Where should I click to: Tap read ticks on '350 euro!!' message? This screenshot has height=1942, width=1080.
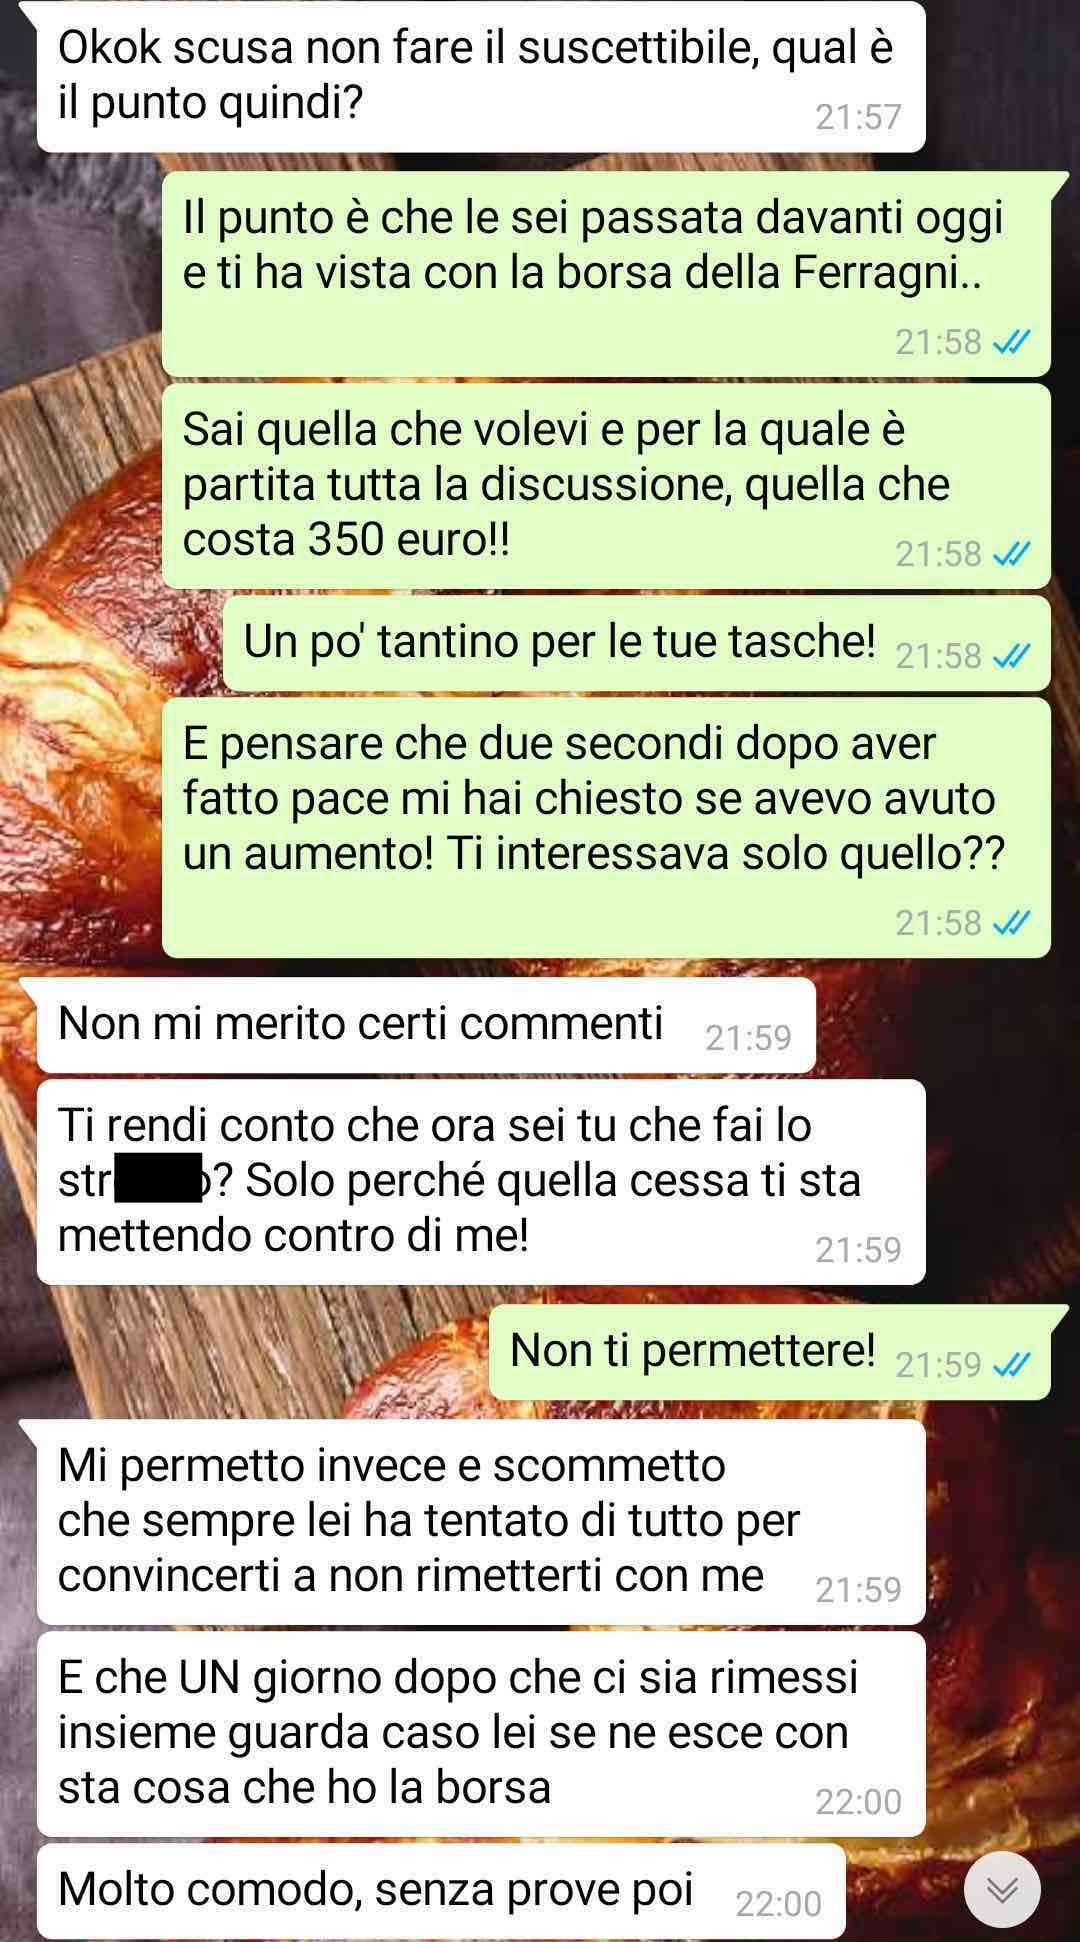point(1011,554)
